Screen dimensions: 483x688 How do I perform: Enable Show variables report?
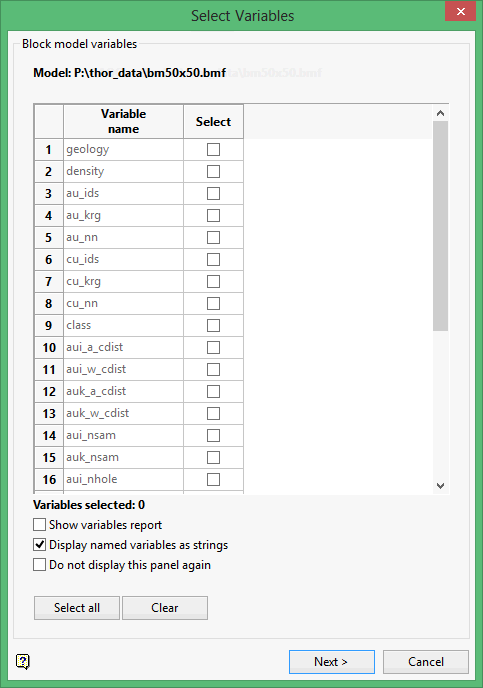coord(39,525)
